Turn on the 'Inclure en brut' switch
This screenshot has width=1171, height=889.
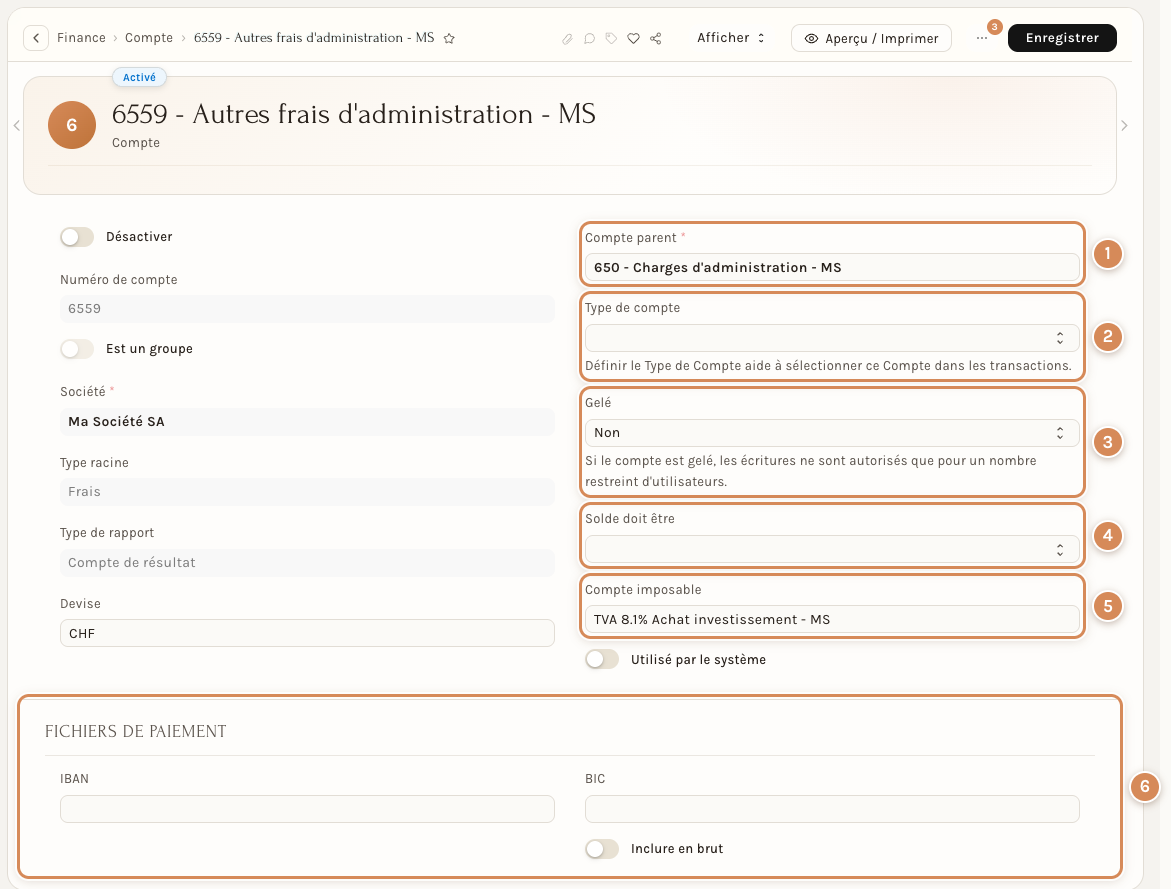click(602, 849)
